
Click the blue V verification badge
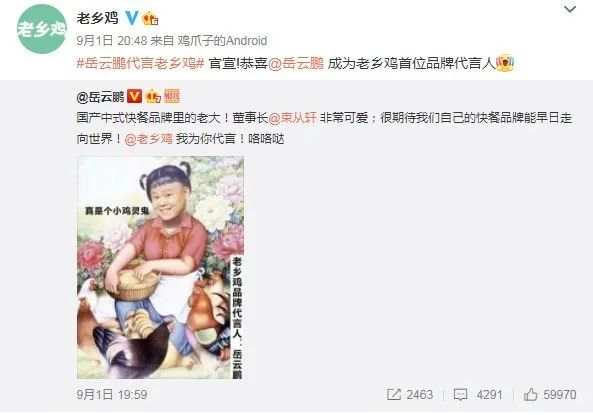coord(131,18)
